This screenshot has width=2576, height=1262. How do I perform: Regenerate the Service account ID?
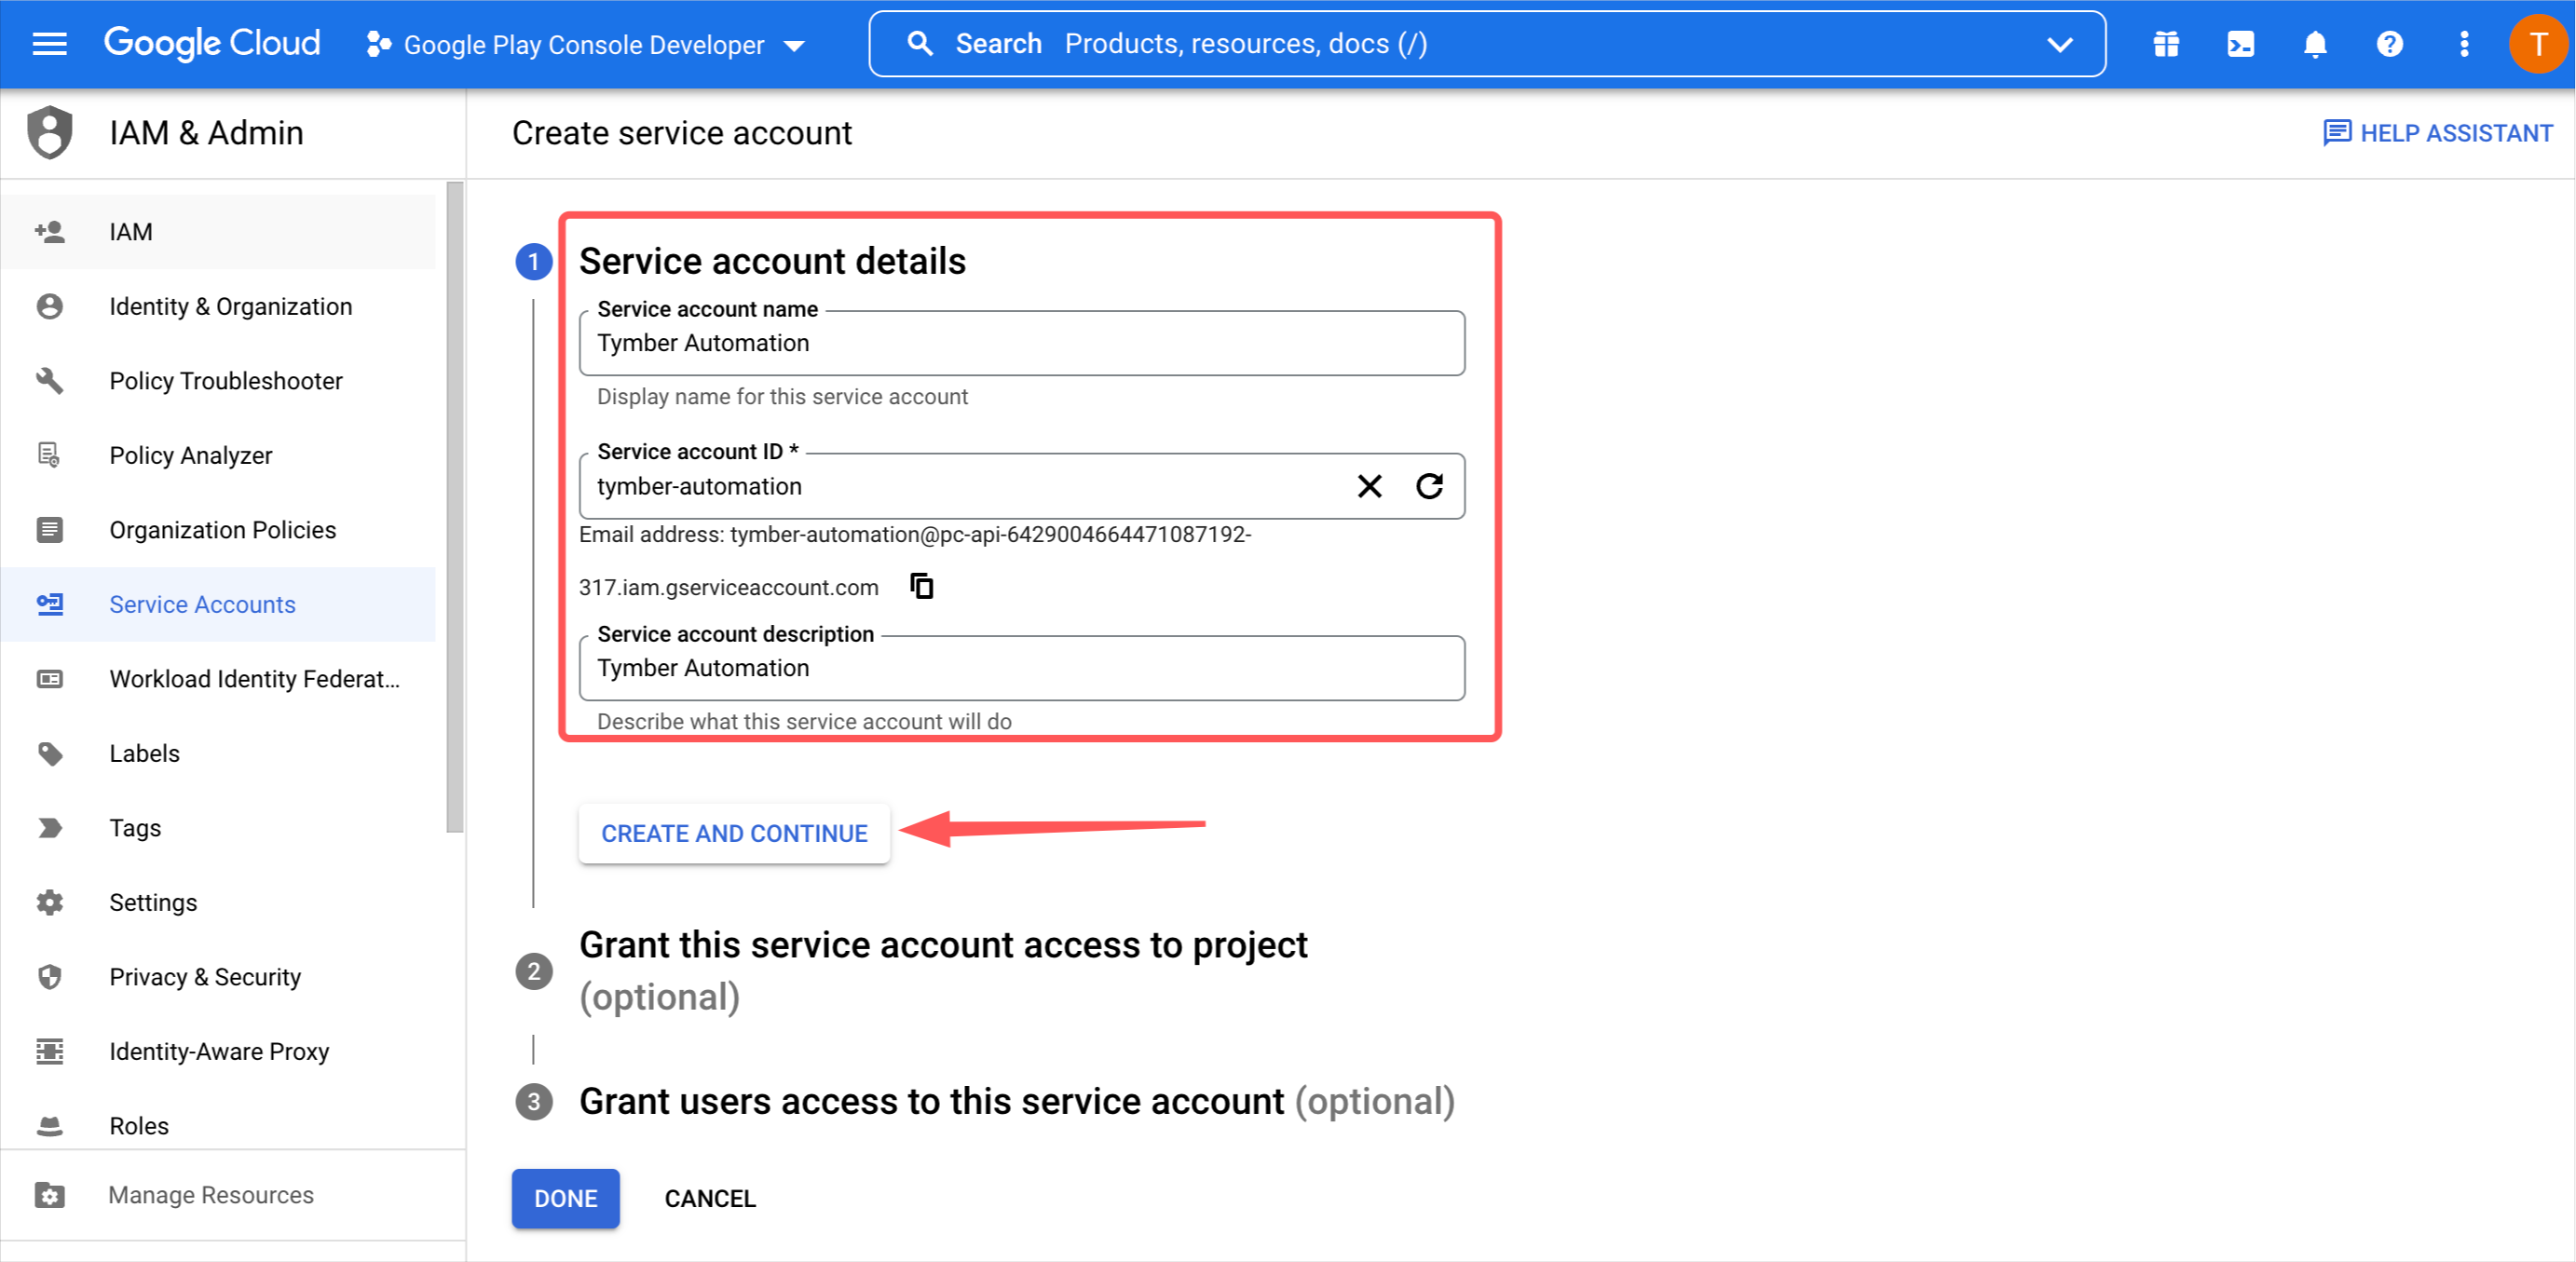coord(1429,486)
